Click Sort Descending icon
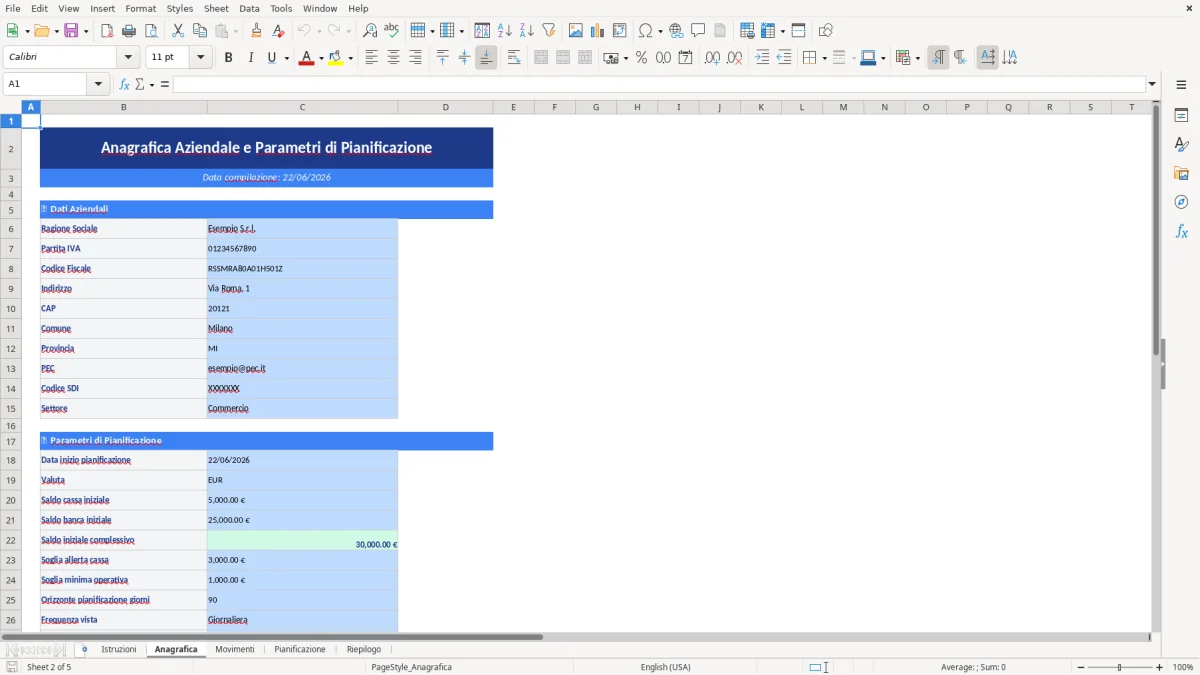 [x=527, y=31]
